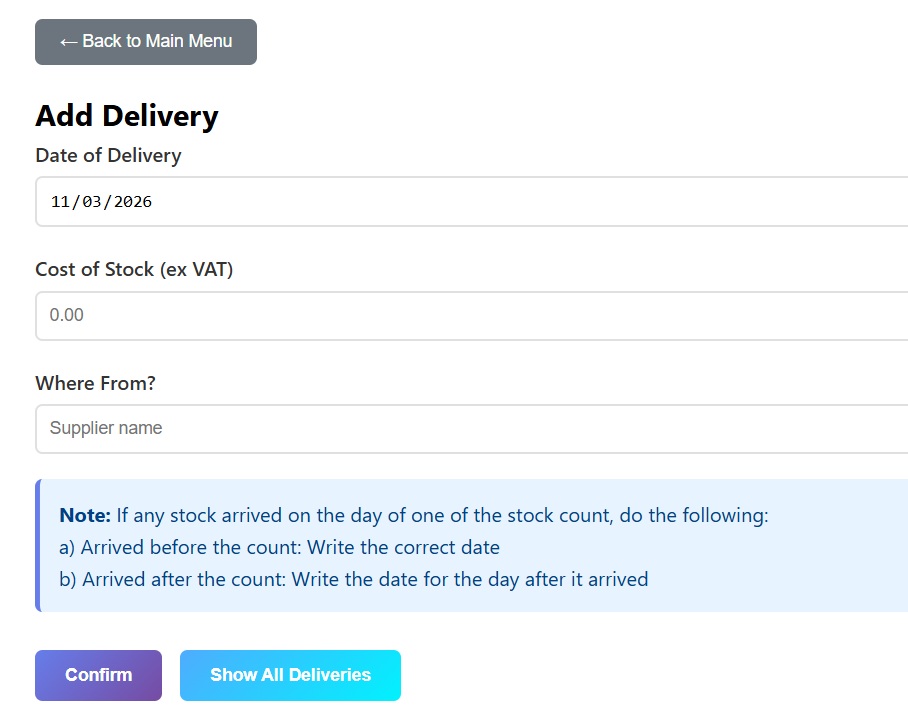
Task: Click the bold "Note:" text
Action: coord(85,516)
